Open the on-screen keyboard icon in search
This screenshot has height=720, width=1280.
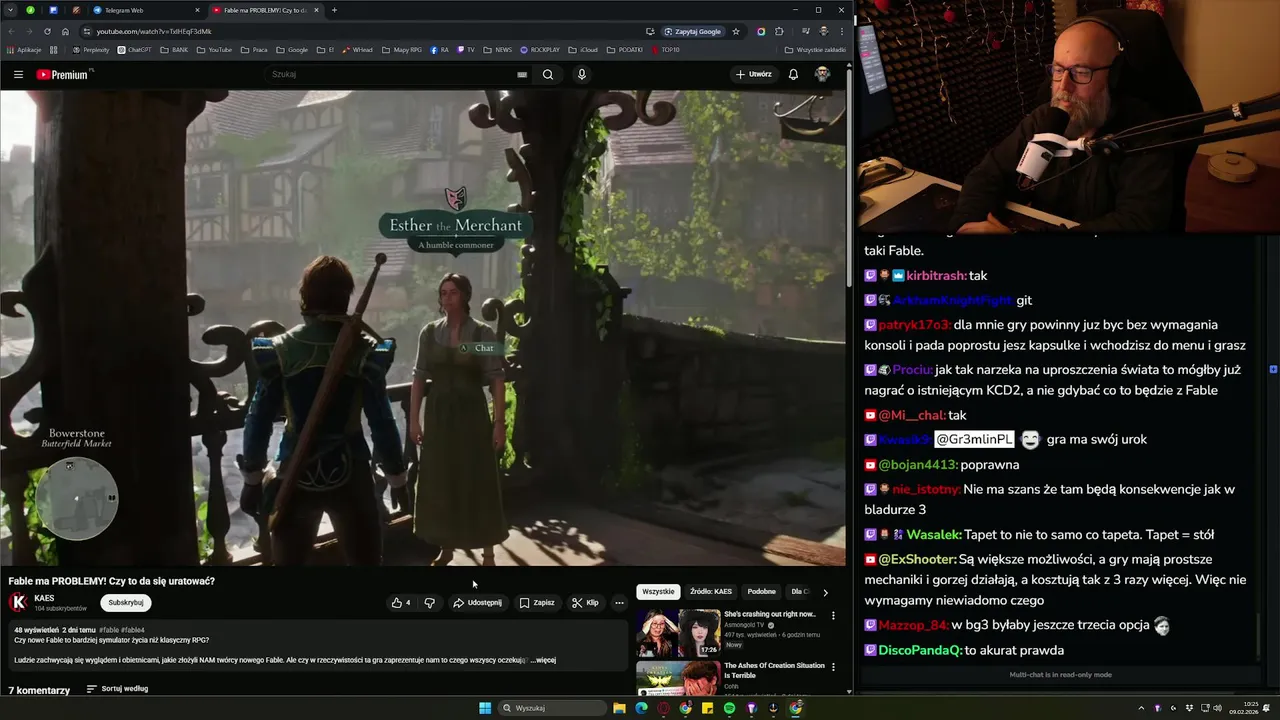[522, 74]
